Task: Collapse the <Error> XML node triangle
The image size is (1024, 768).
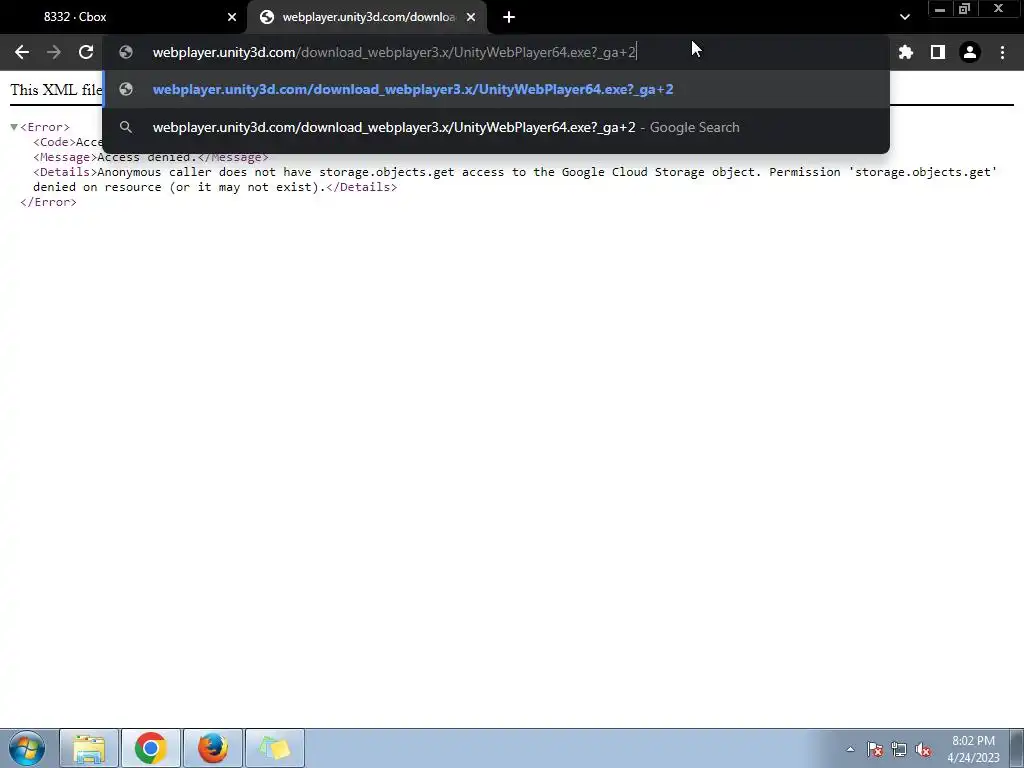Action: click(x=14, y=127)
